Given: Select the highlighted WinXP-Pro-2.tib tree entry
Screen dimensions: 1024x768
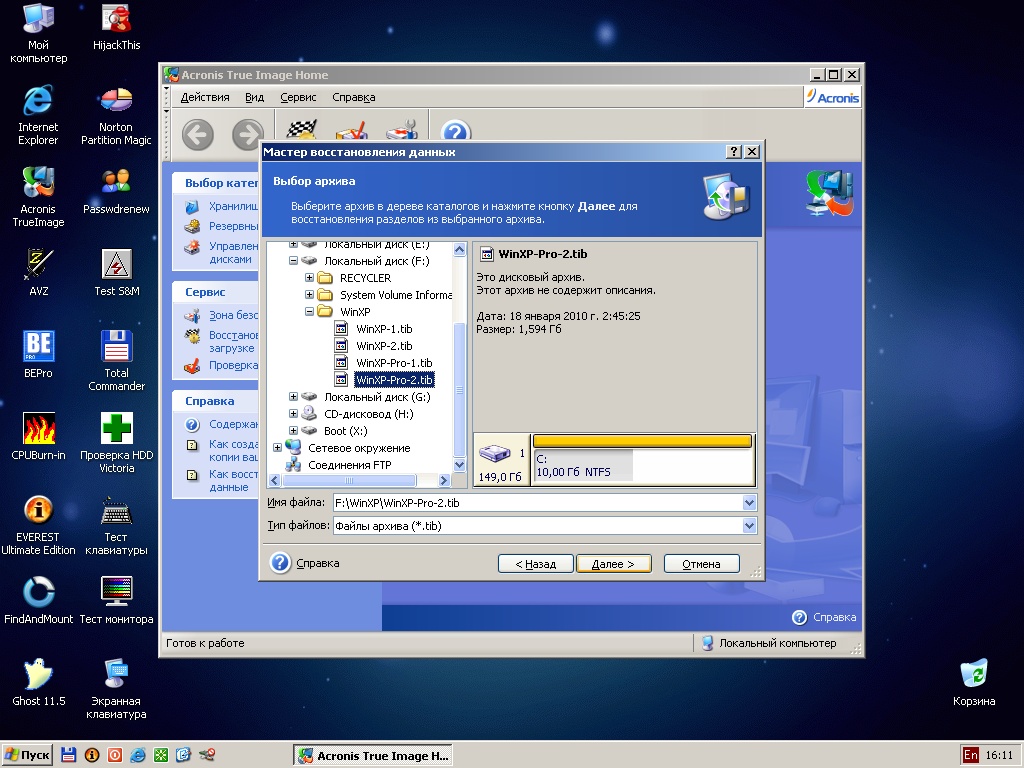Looking at the screenshot, I should [x=394, y=379].
